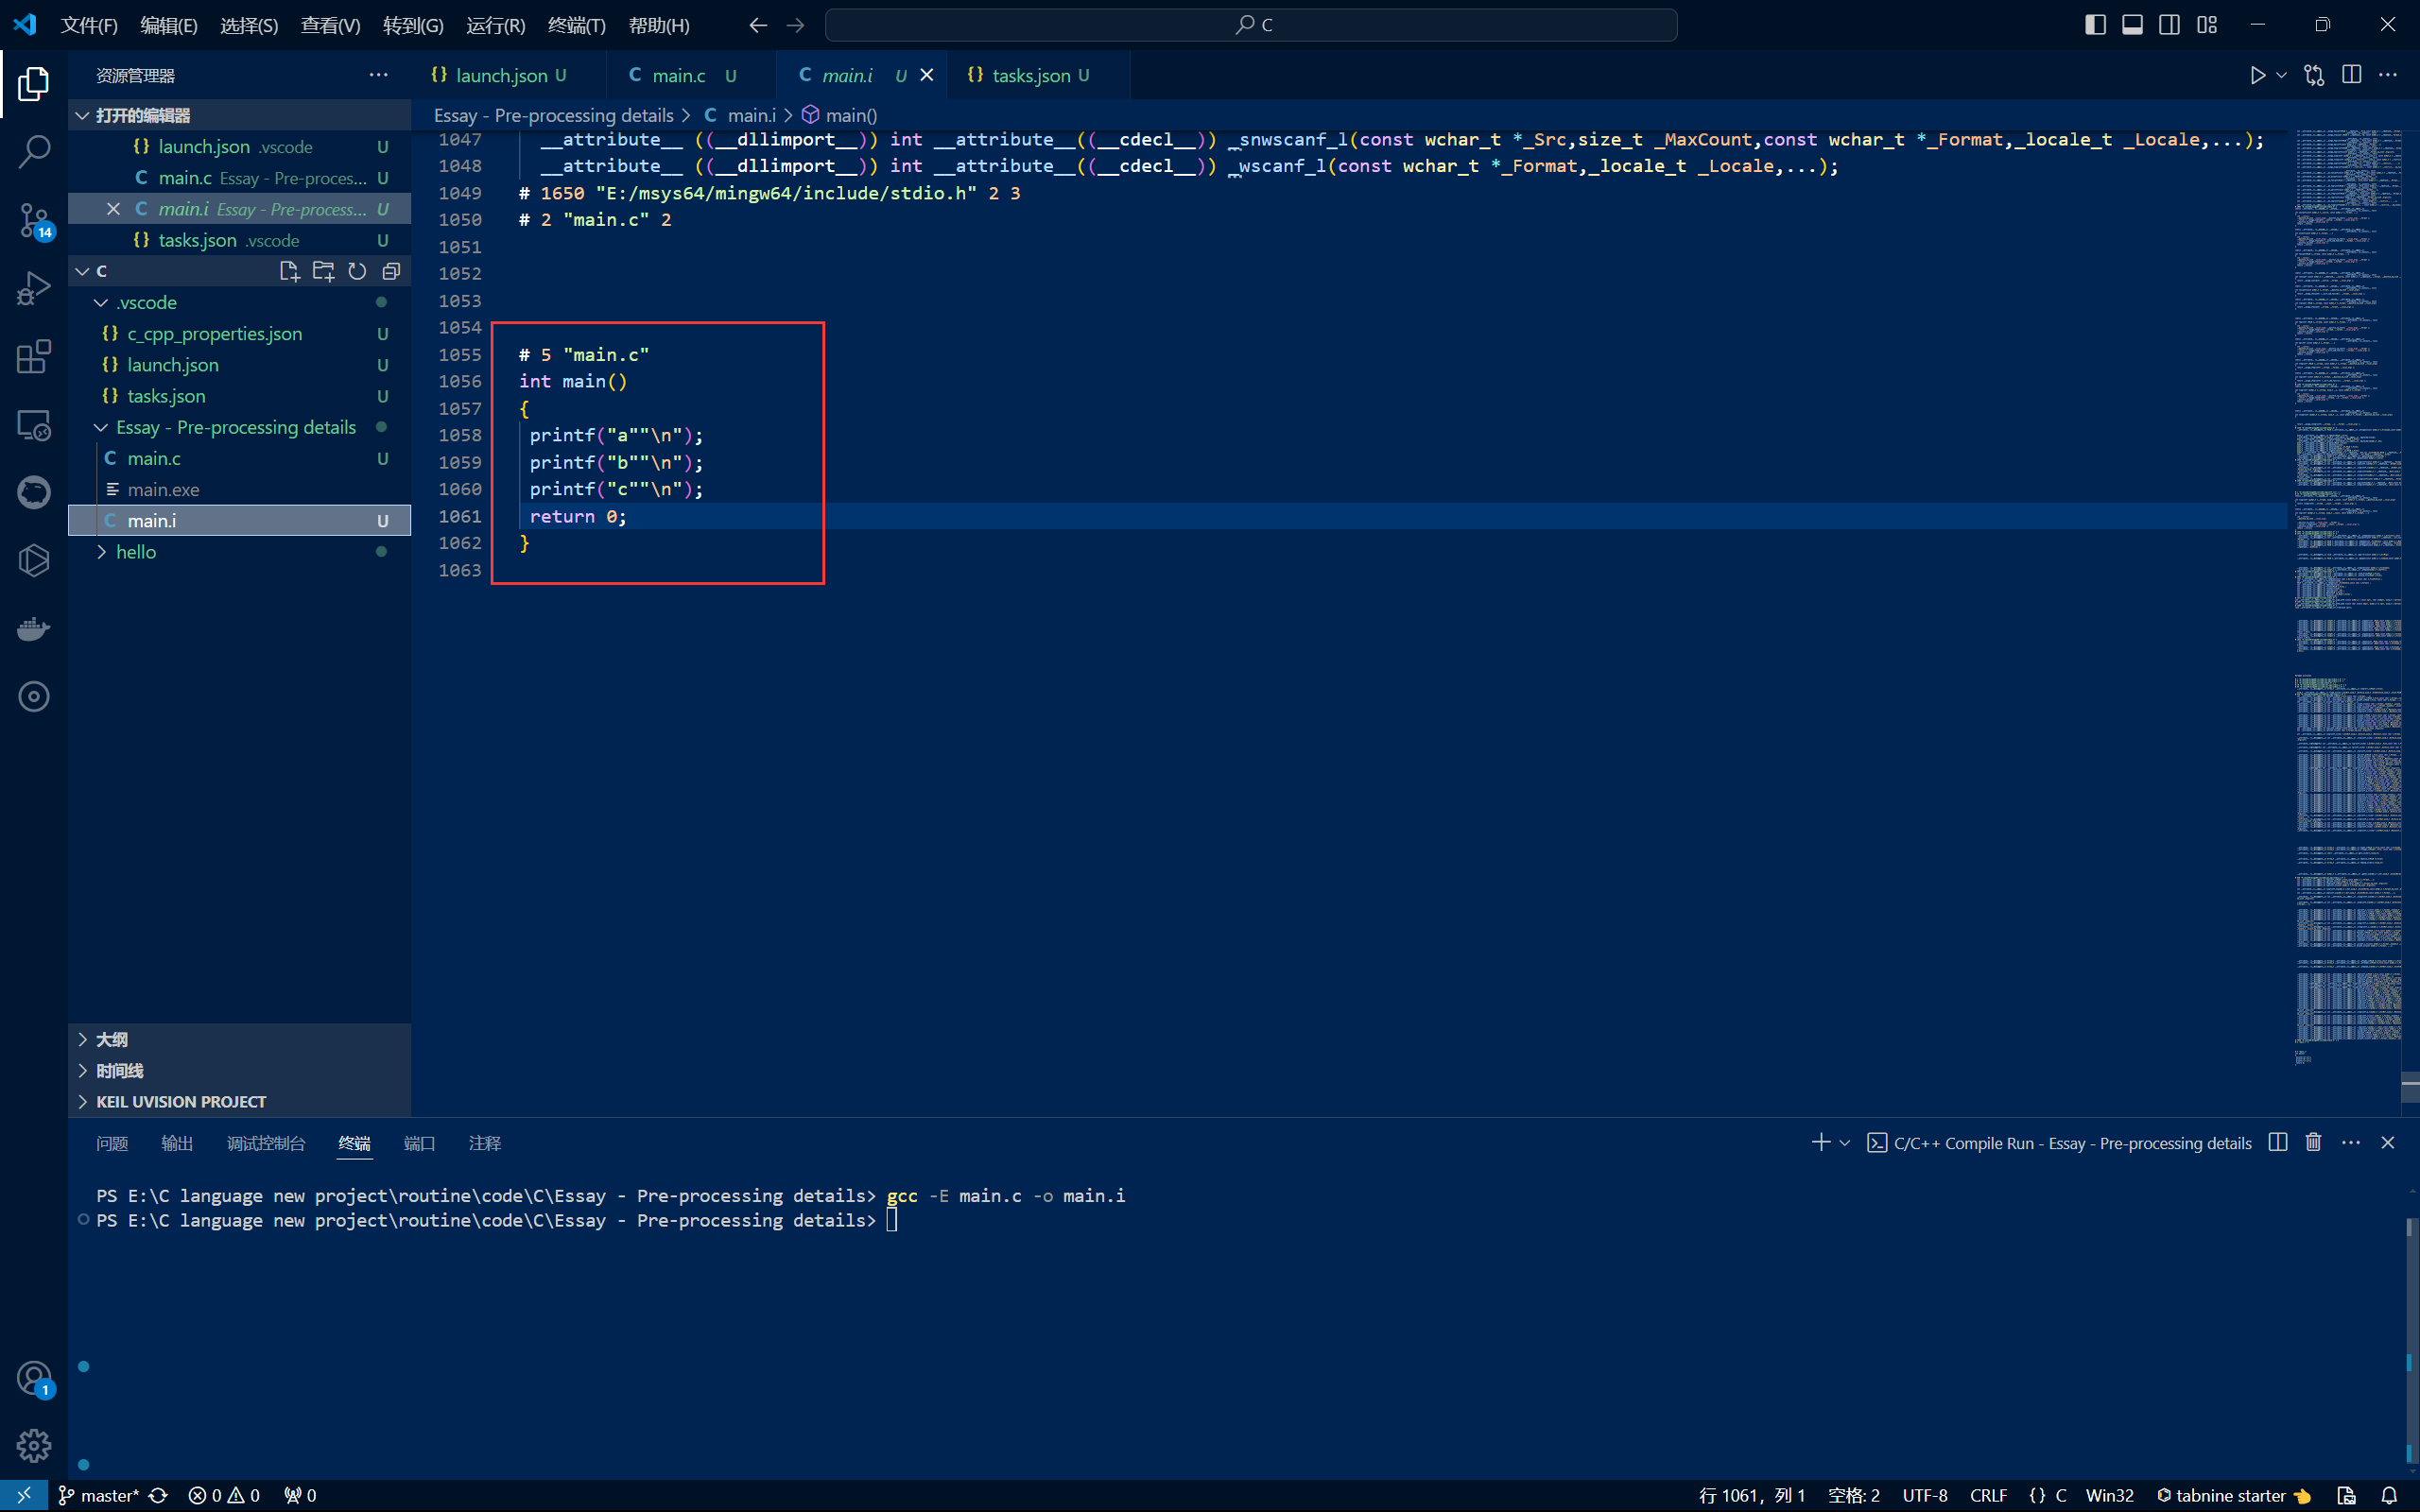The image size is (2420, 1512).
Task: Split the editor to the right
Action: click(x=2351, y=75)
